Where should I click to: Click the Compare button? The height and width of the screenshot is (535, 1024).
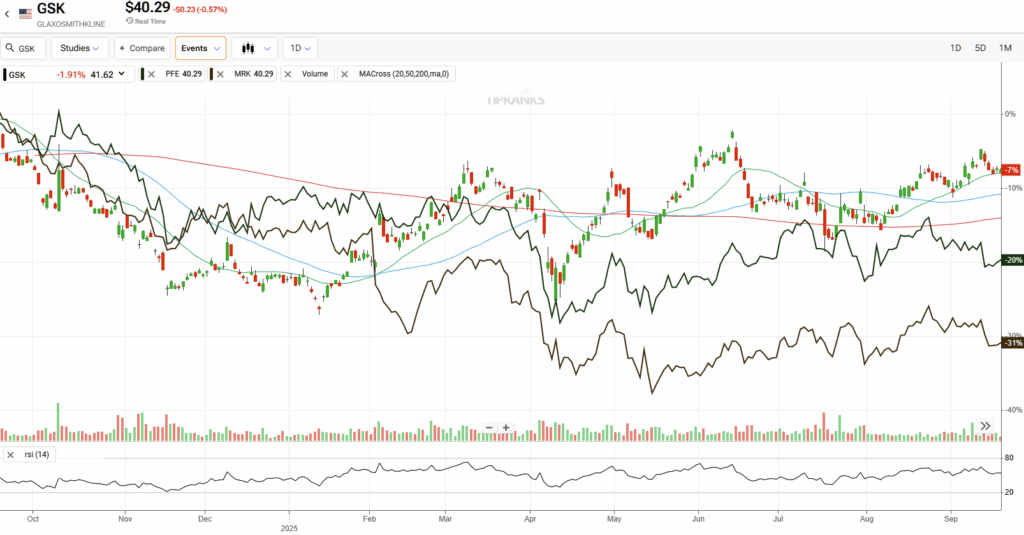point(142,48)
